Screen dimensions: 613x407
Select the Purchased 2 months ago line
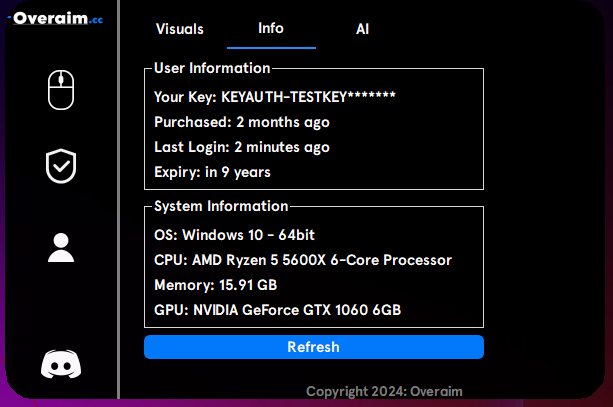tap(242, 122)
